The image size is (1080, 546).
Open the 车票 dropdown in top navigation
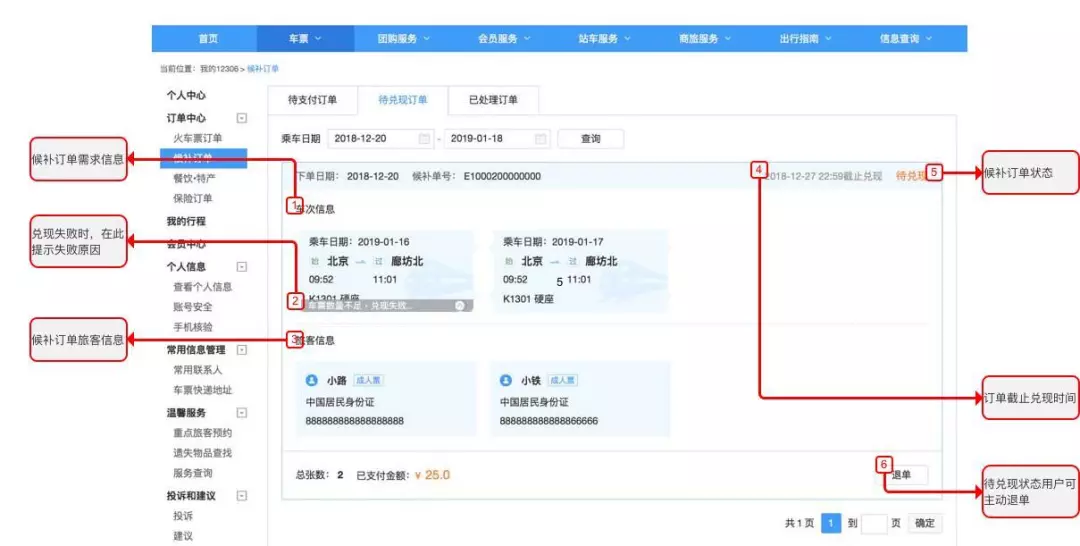pyautogui.click(x=305, y=39)
